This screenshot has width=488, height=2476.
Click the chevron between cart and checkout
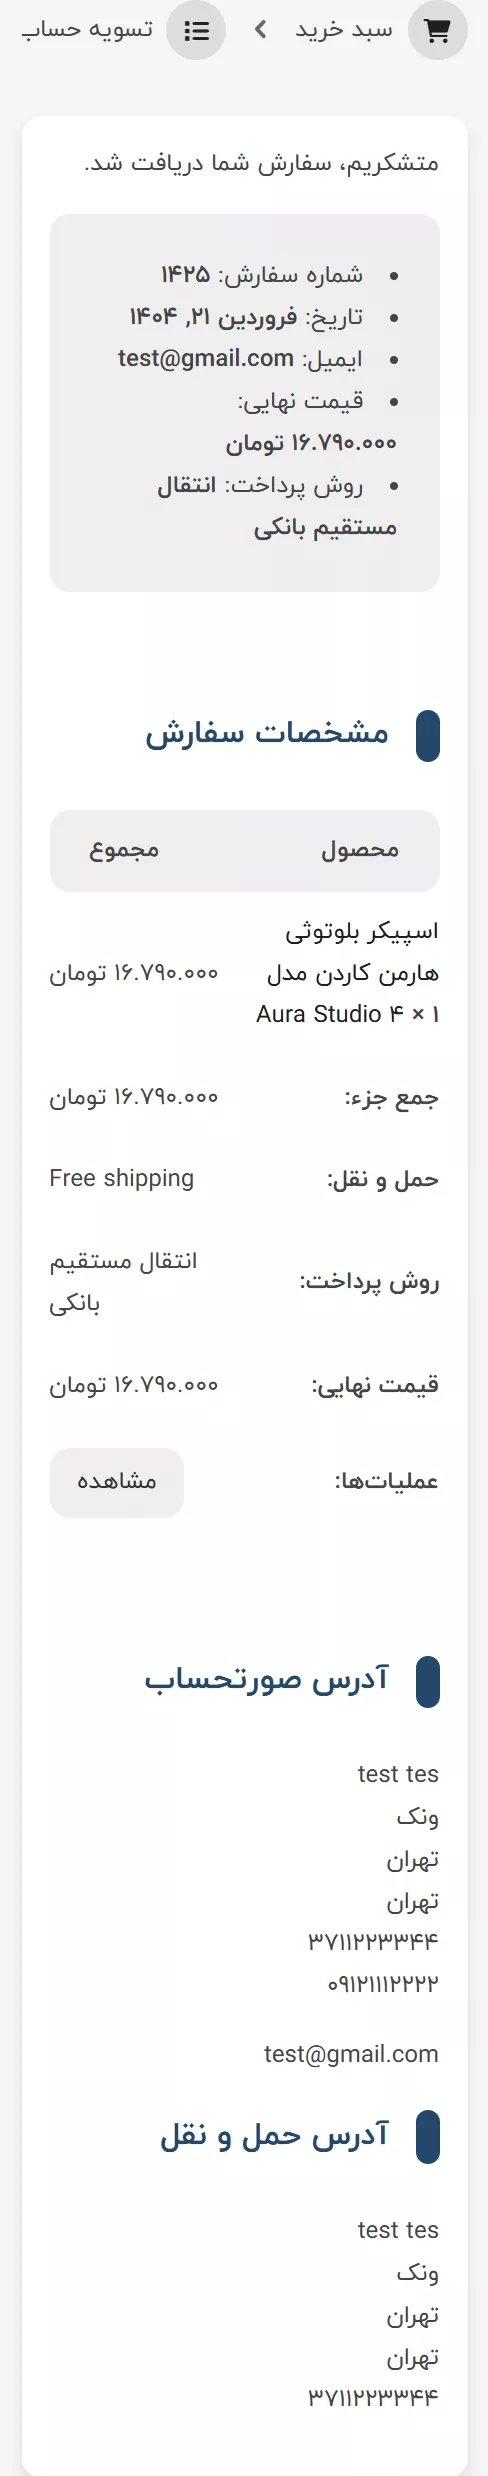click(x=260, y=30)
